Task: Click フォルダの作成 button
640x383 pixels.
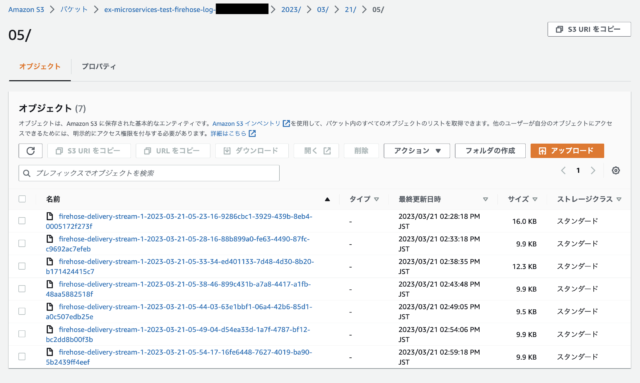Action: [x=490, y=151]
